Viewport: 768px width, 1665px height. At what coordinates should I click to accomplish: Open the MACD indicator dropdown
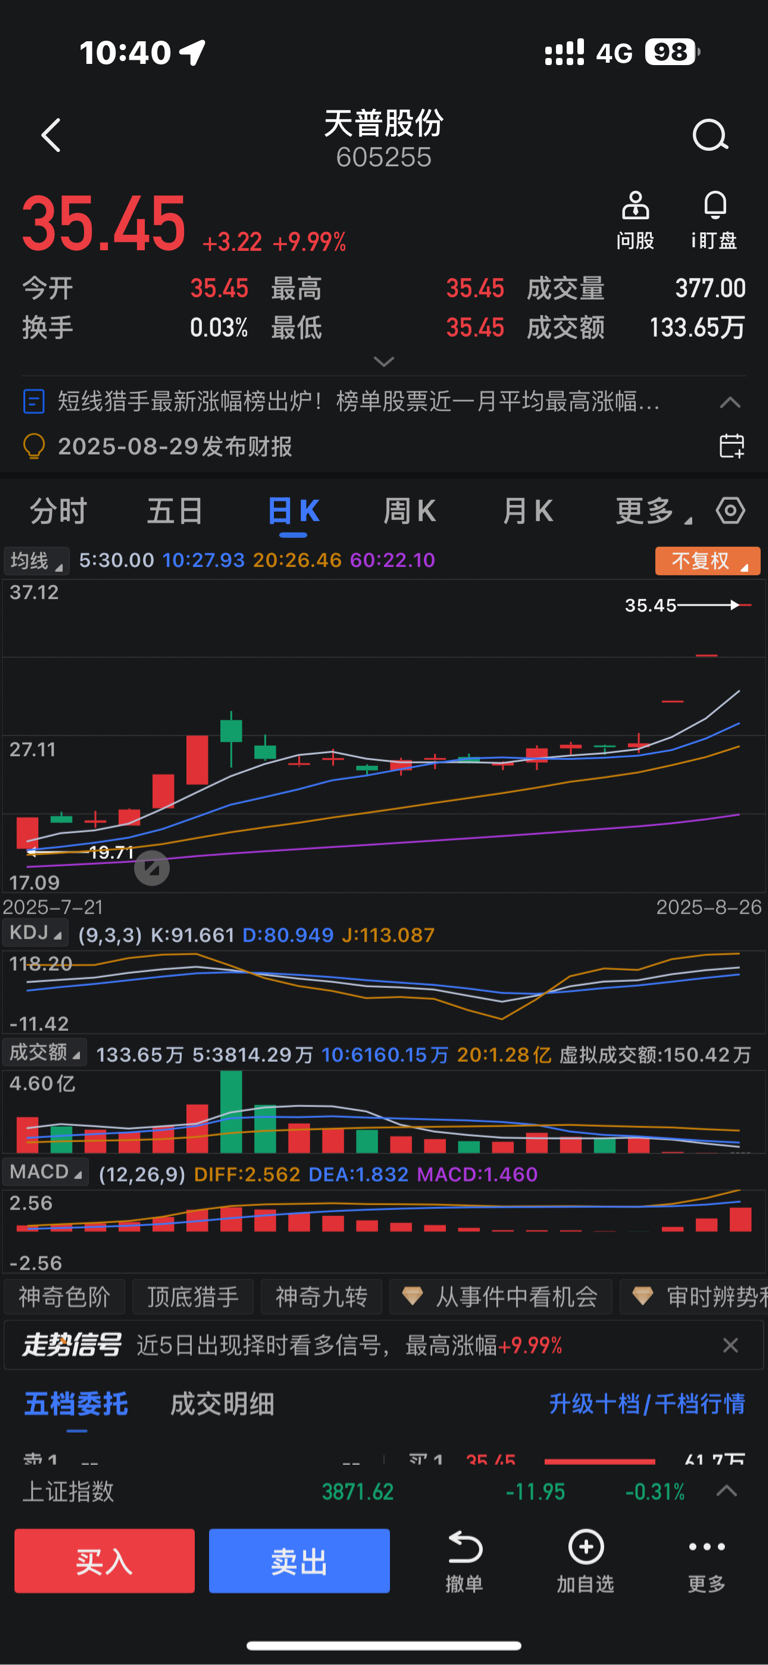point(46,1172)
